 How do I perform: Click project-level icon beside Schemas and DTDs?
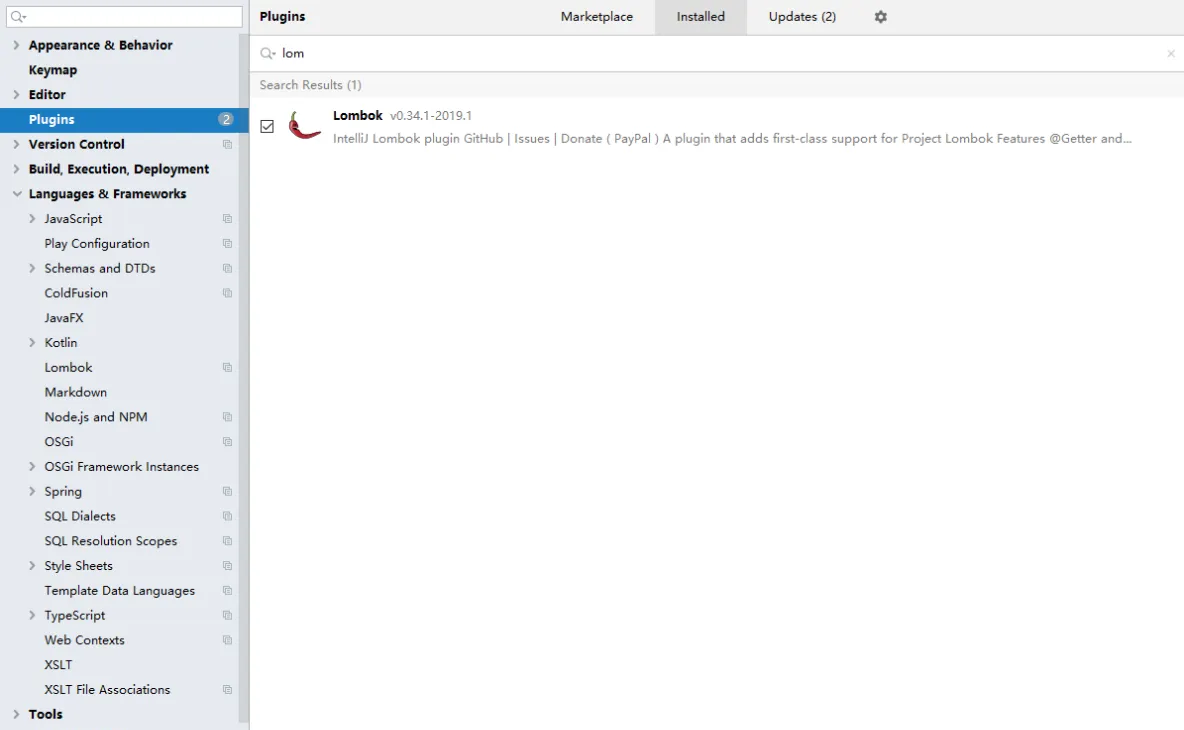pos(227,269)
